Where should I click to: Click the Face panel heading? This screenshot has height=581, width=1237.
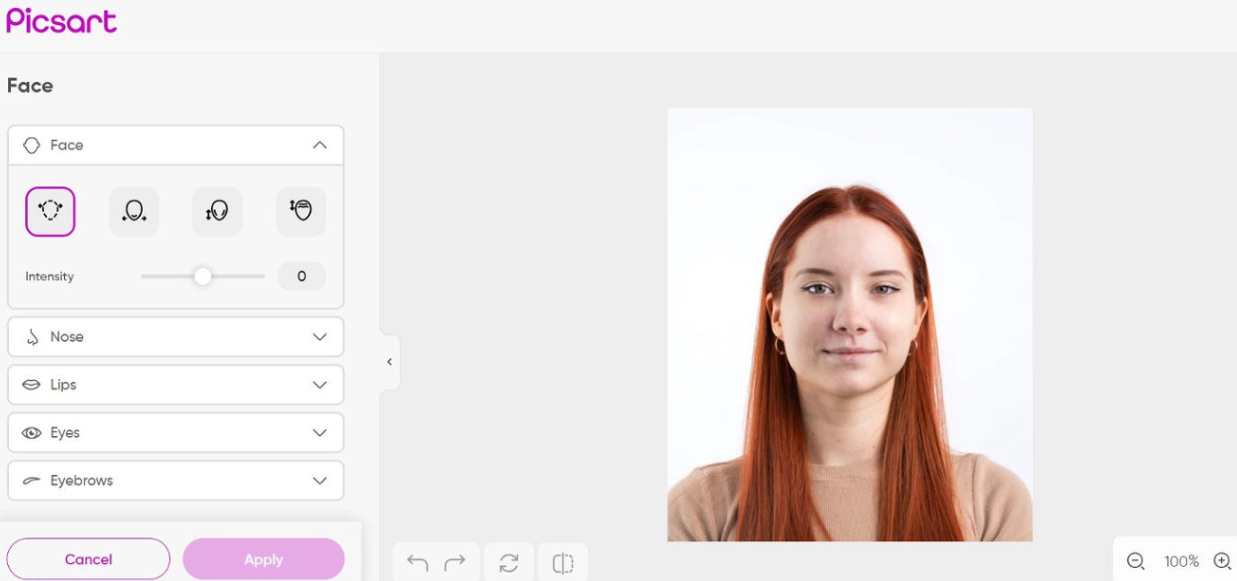30,86
